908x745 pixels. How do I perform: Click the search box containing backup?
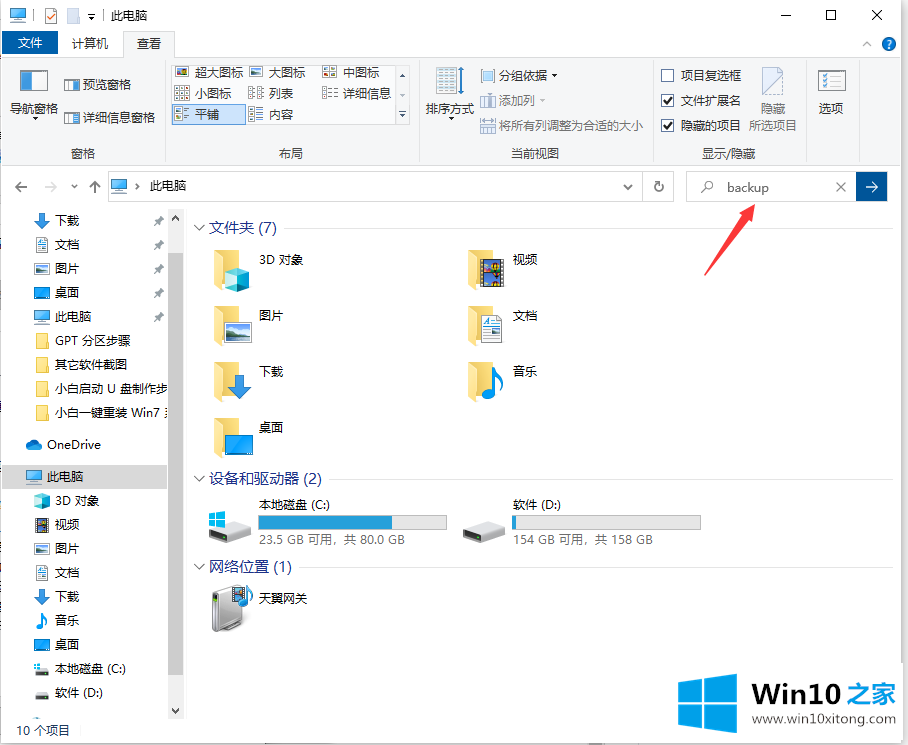click(x=770, y=187)
